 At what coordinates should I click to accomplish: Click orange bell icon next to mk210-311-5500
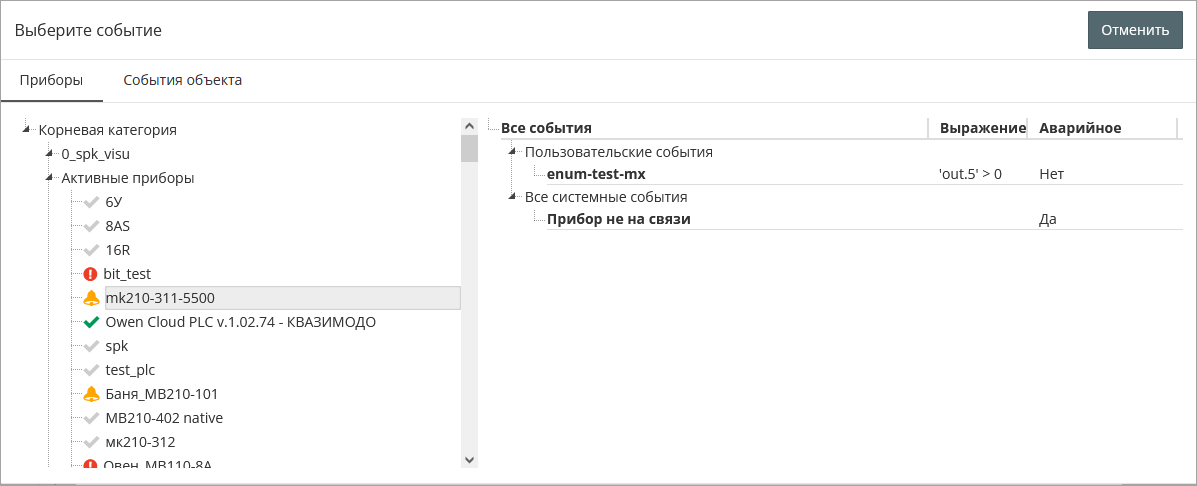tap(91, 298)
